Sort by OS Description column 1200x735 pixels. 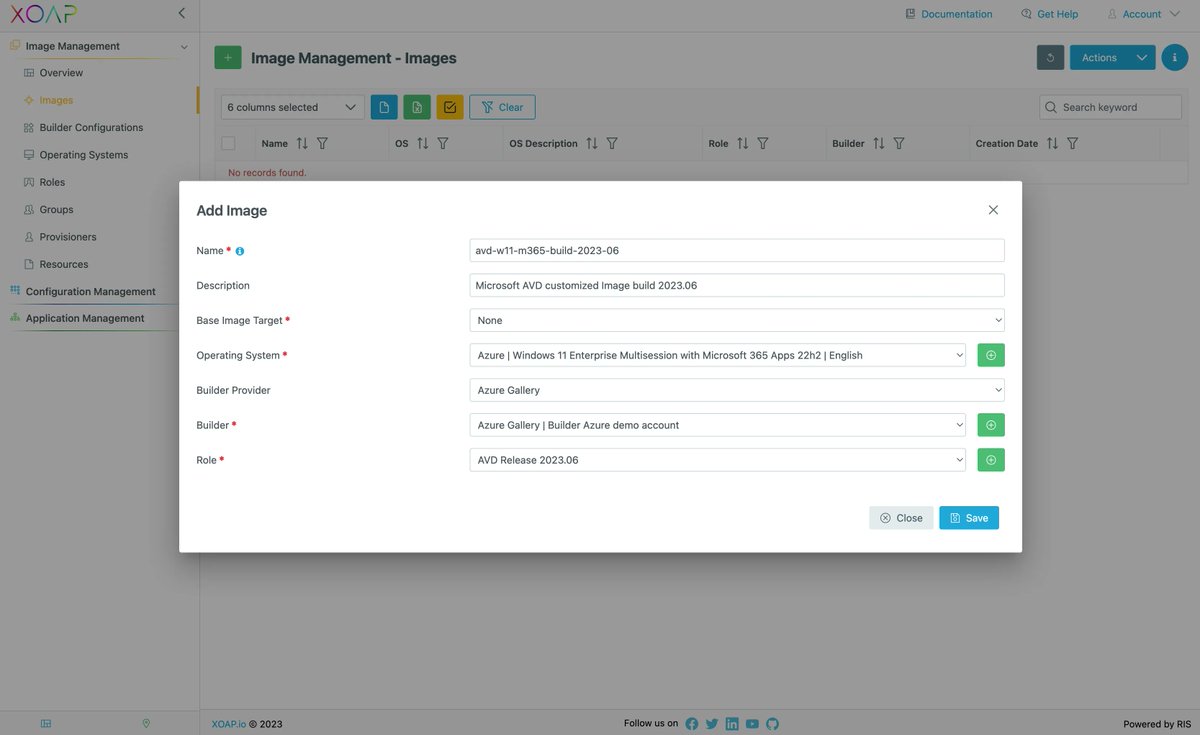click(592, 144)
